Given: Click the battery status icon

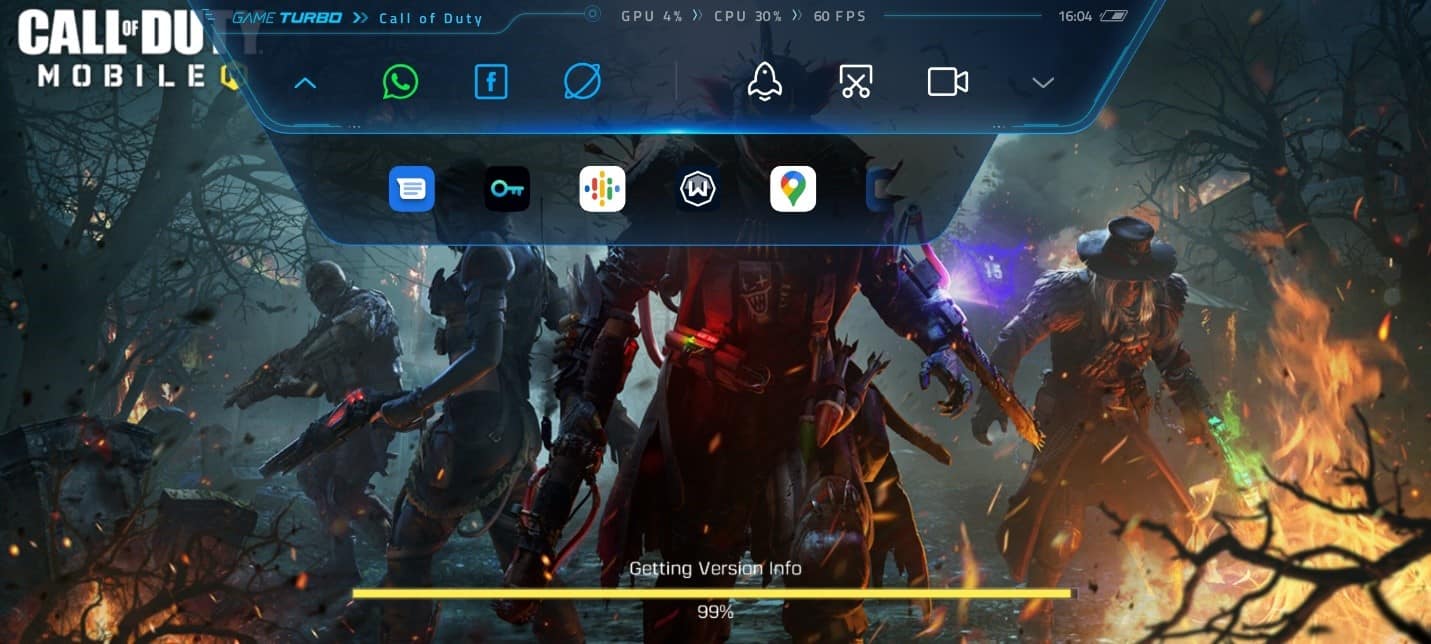Looking at the screenshot, I should [x=1113, y=16].
